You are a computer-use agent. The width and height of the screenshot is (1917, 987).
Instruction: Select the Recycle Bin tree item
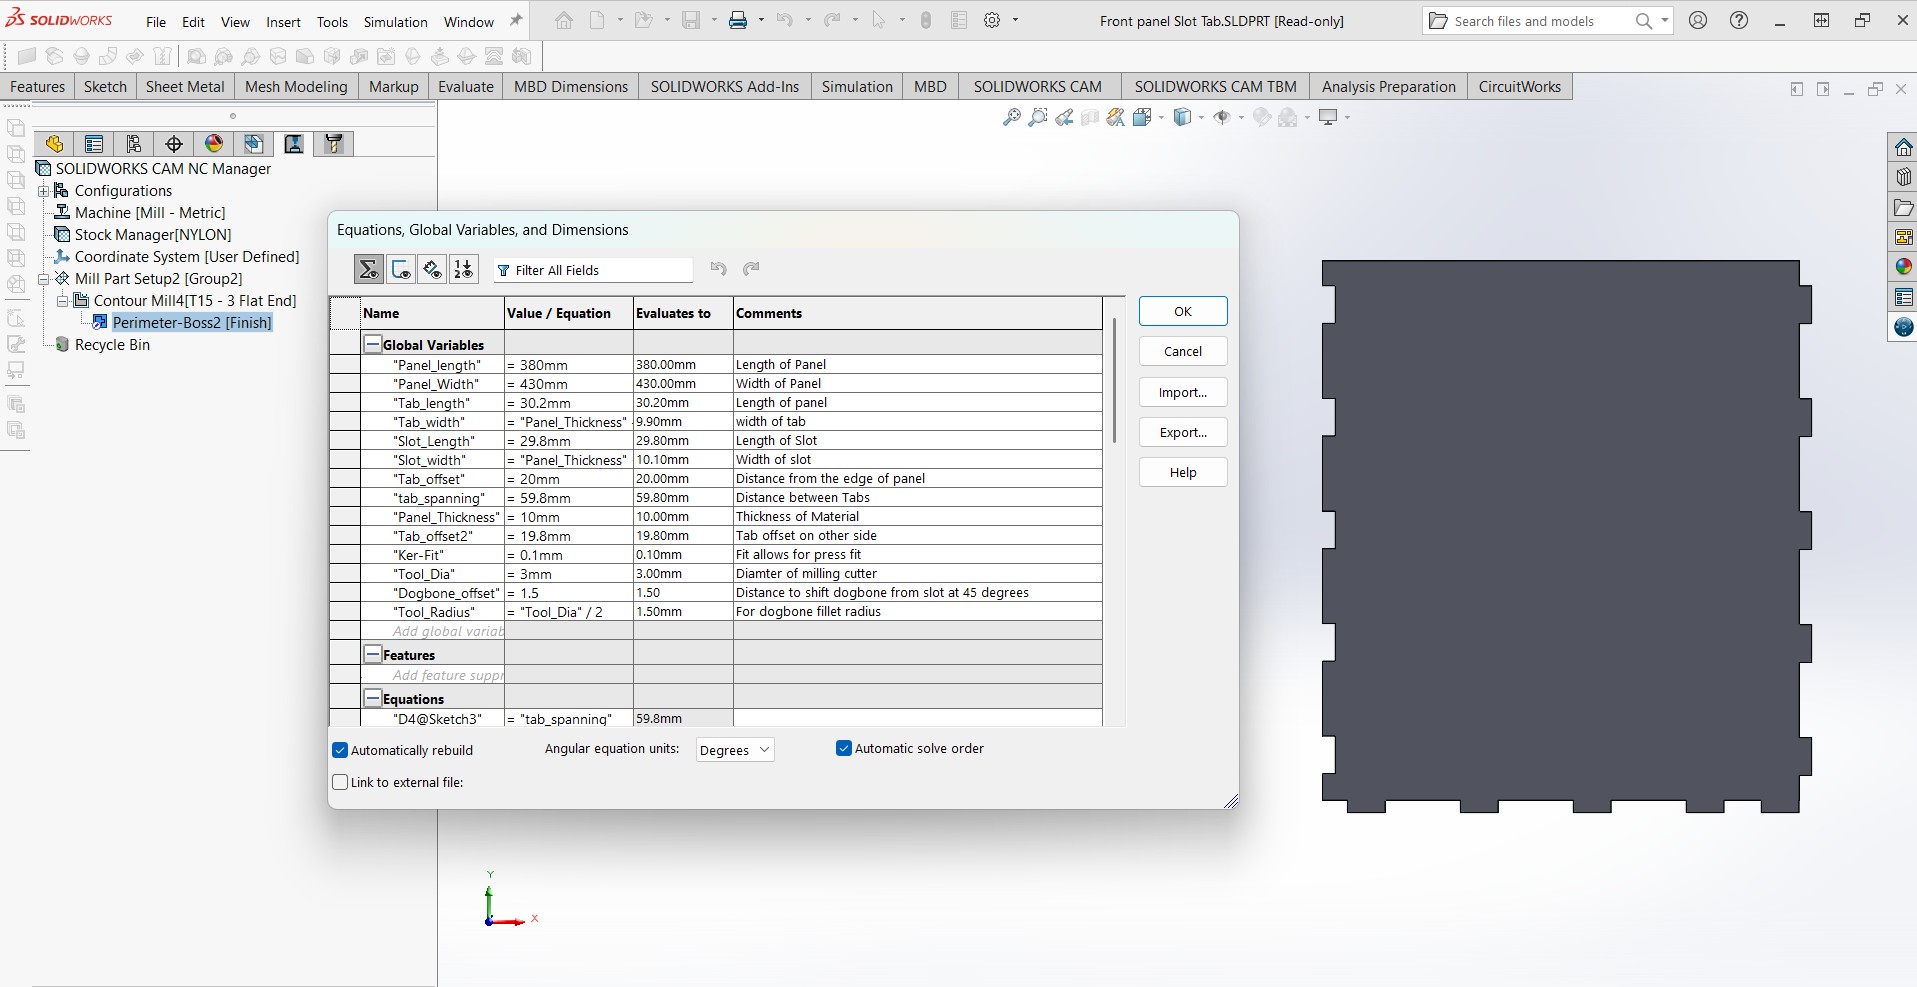(112, 345)
